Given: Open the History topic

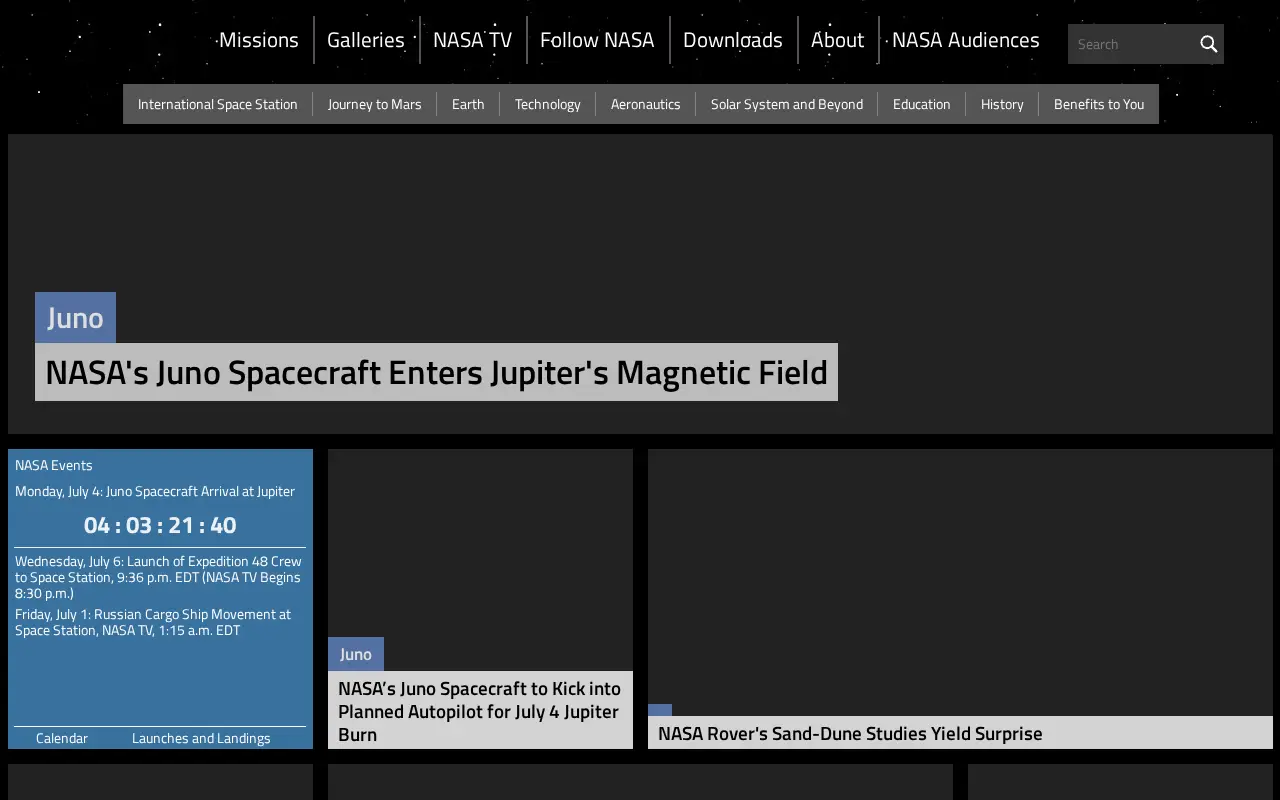Looking at the screenshot, I should tap(1002, 104).
